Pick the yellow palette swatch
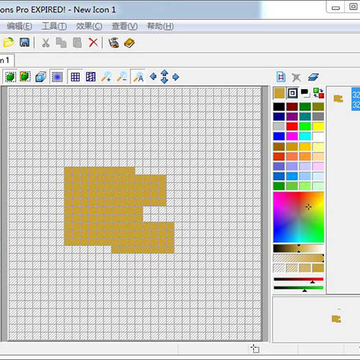 pos(318,126)
